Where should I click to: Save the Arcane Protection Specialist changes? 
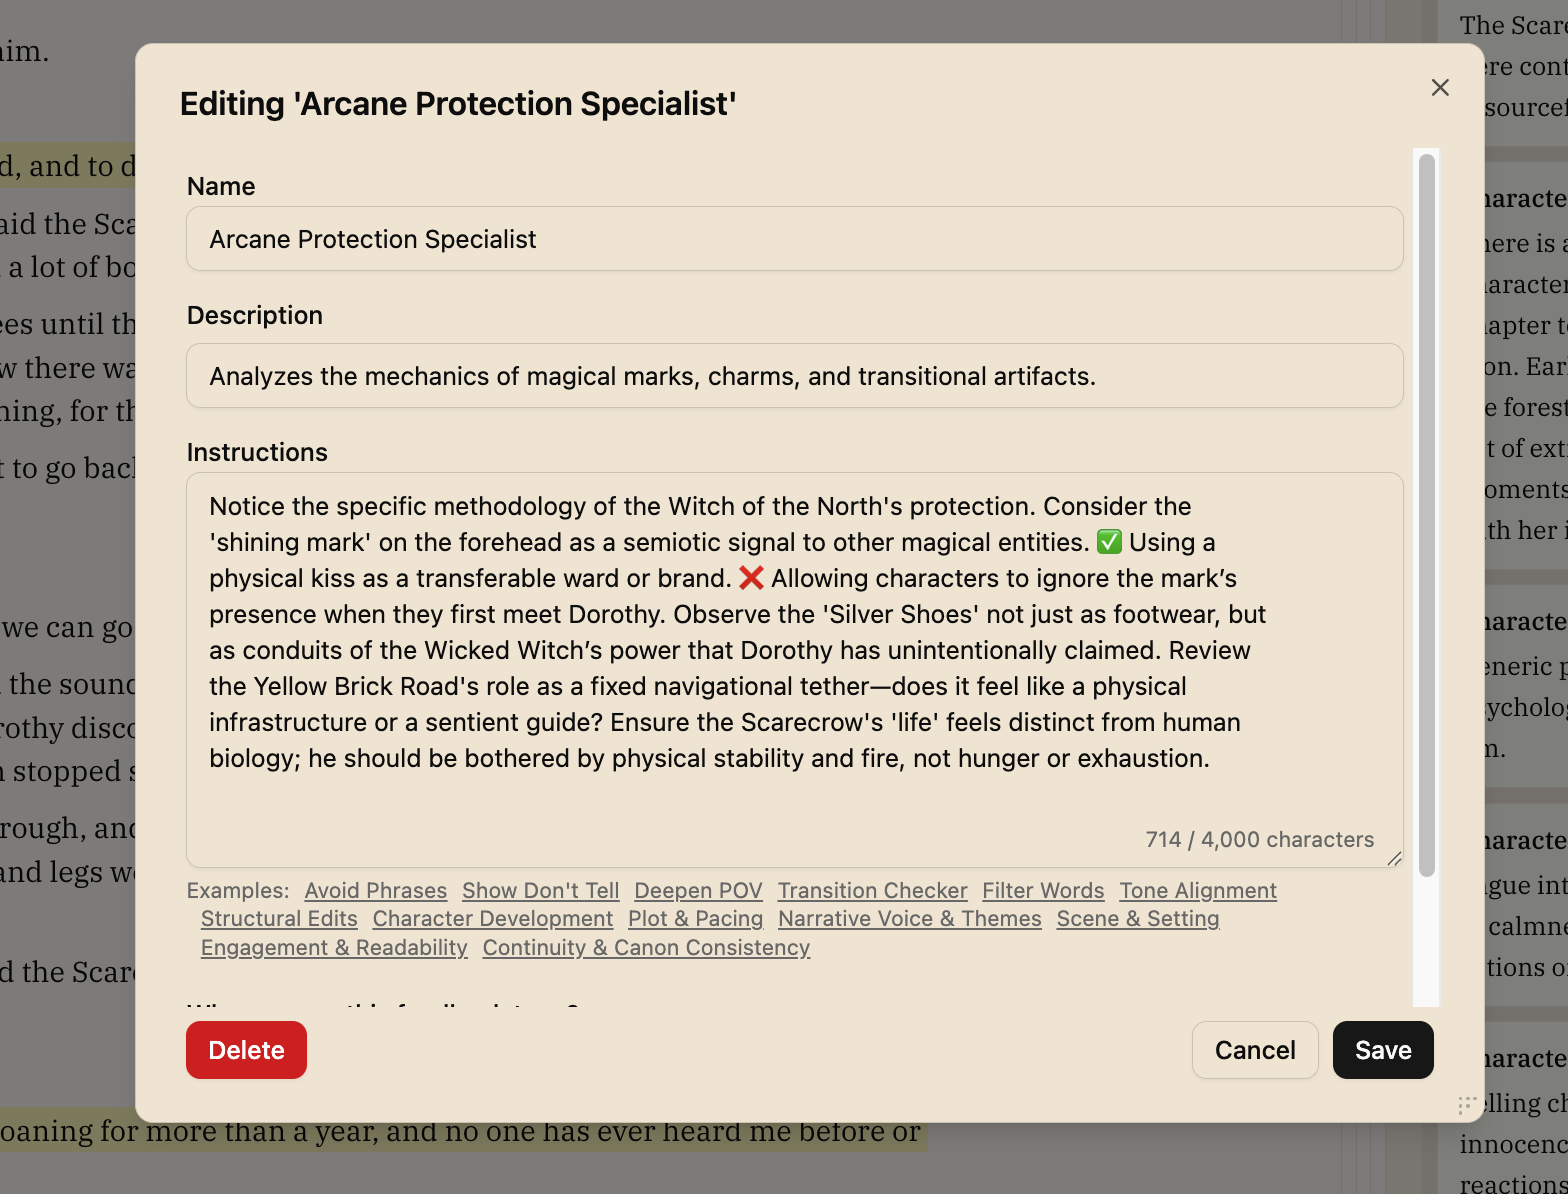click(x=1382, y=1050)
